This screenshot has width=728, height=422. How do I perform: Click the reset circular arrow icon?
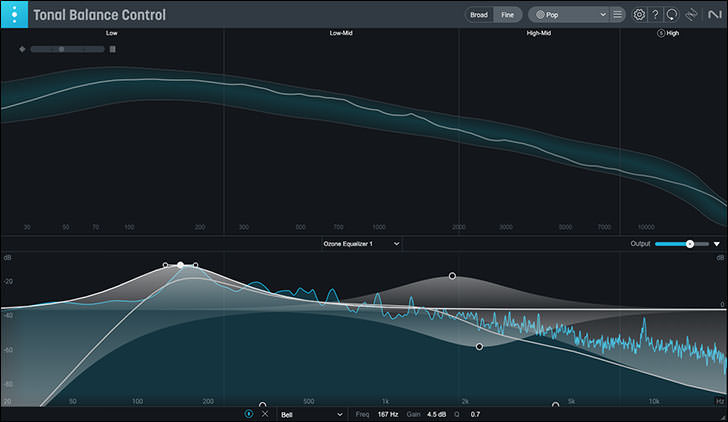[672, 15]
